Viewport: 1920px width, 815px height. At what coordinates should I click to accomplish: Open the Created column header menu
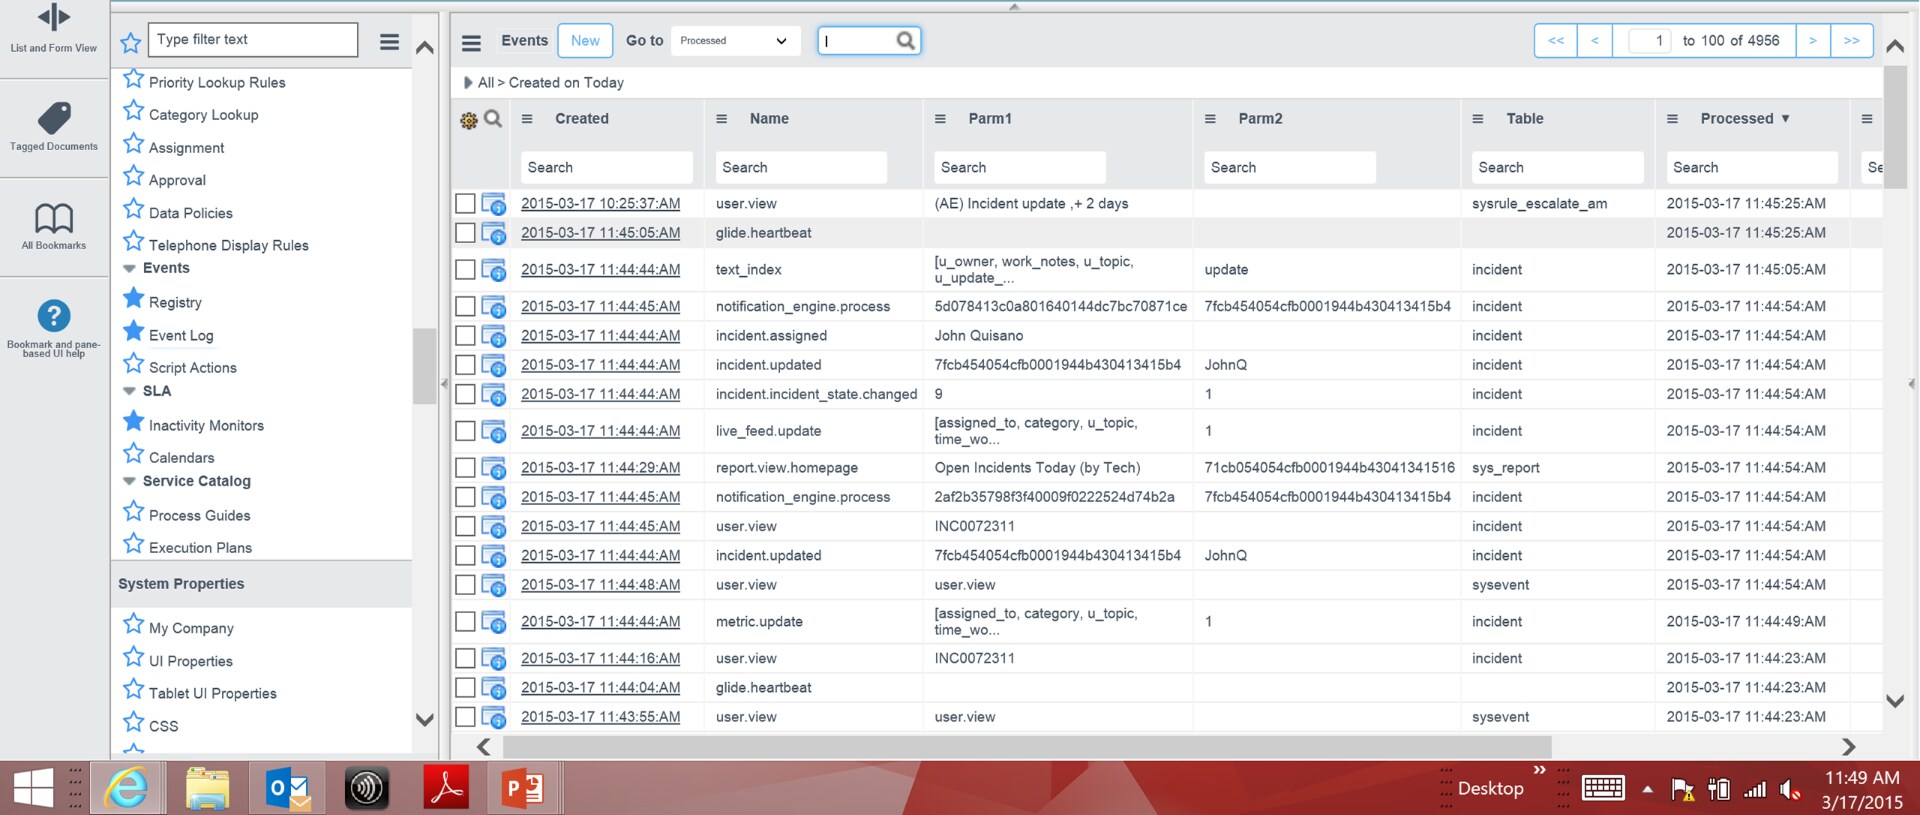tap(527, 119)
